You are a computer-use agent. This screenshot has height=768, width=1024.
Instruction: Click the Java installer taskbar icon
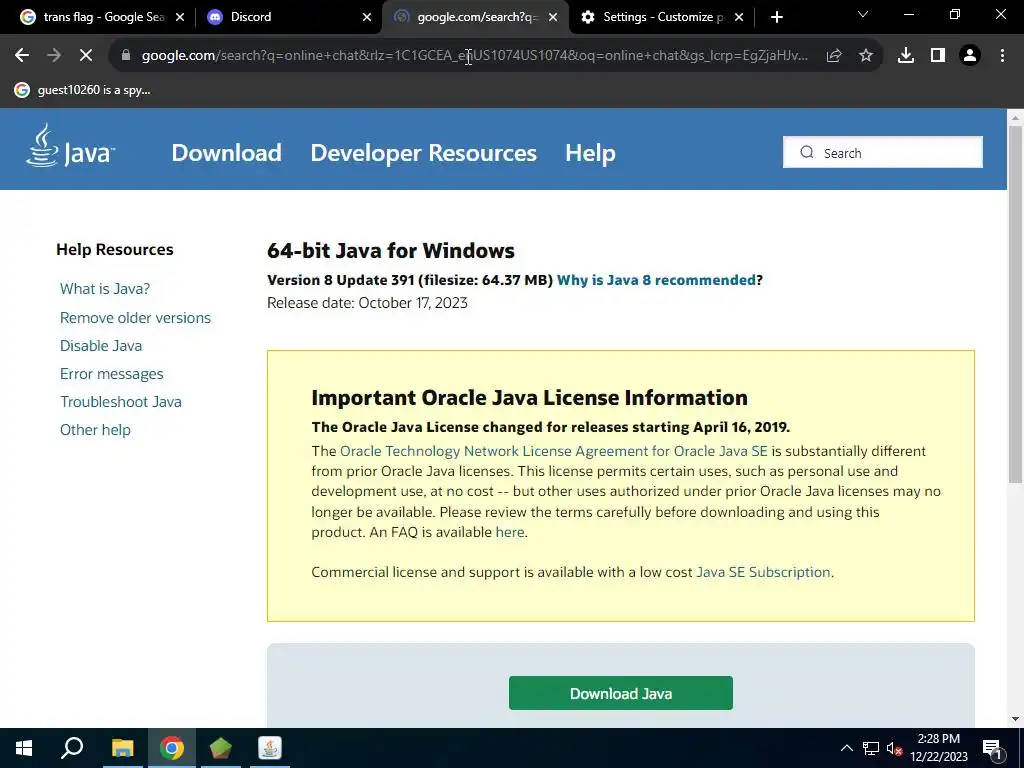270,748
